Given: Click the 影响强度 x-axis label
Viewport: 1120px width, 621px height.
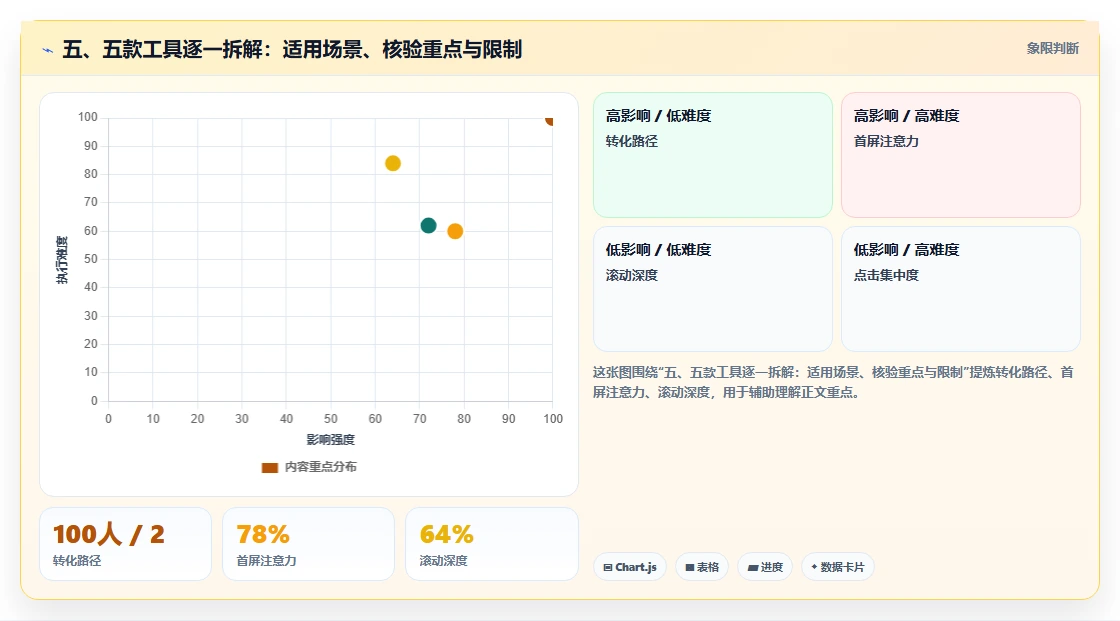Looking at the screenshot, I should (x=331, y=439).
